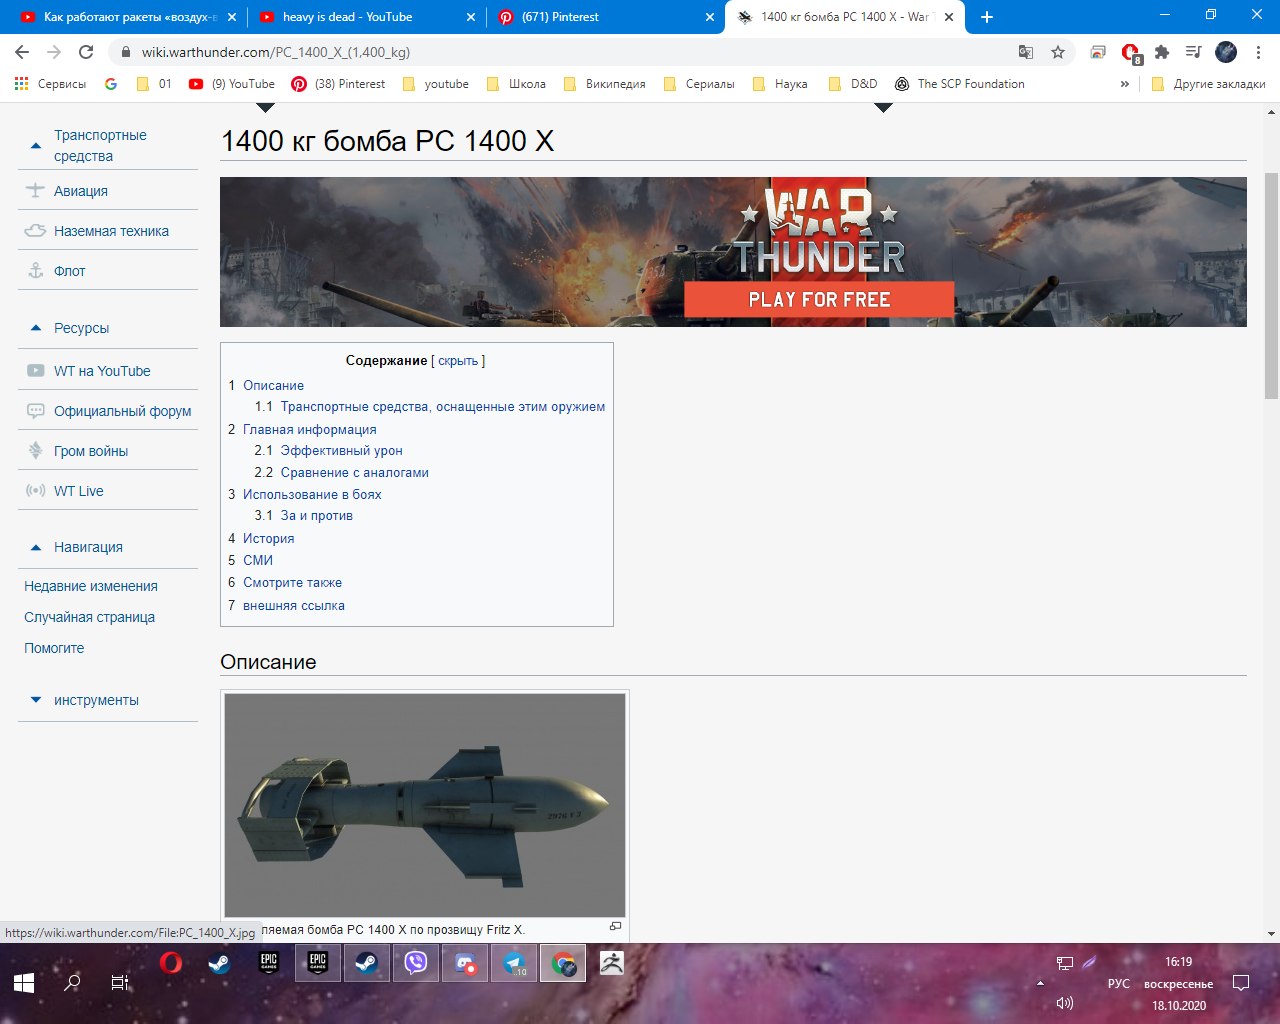Open the Google bookmark icon

tap(111, 84)
